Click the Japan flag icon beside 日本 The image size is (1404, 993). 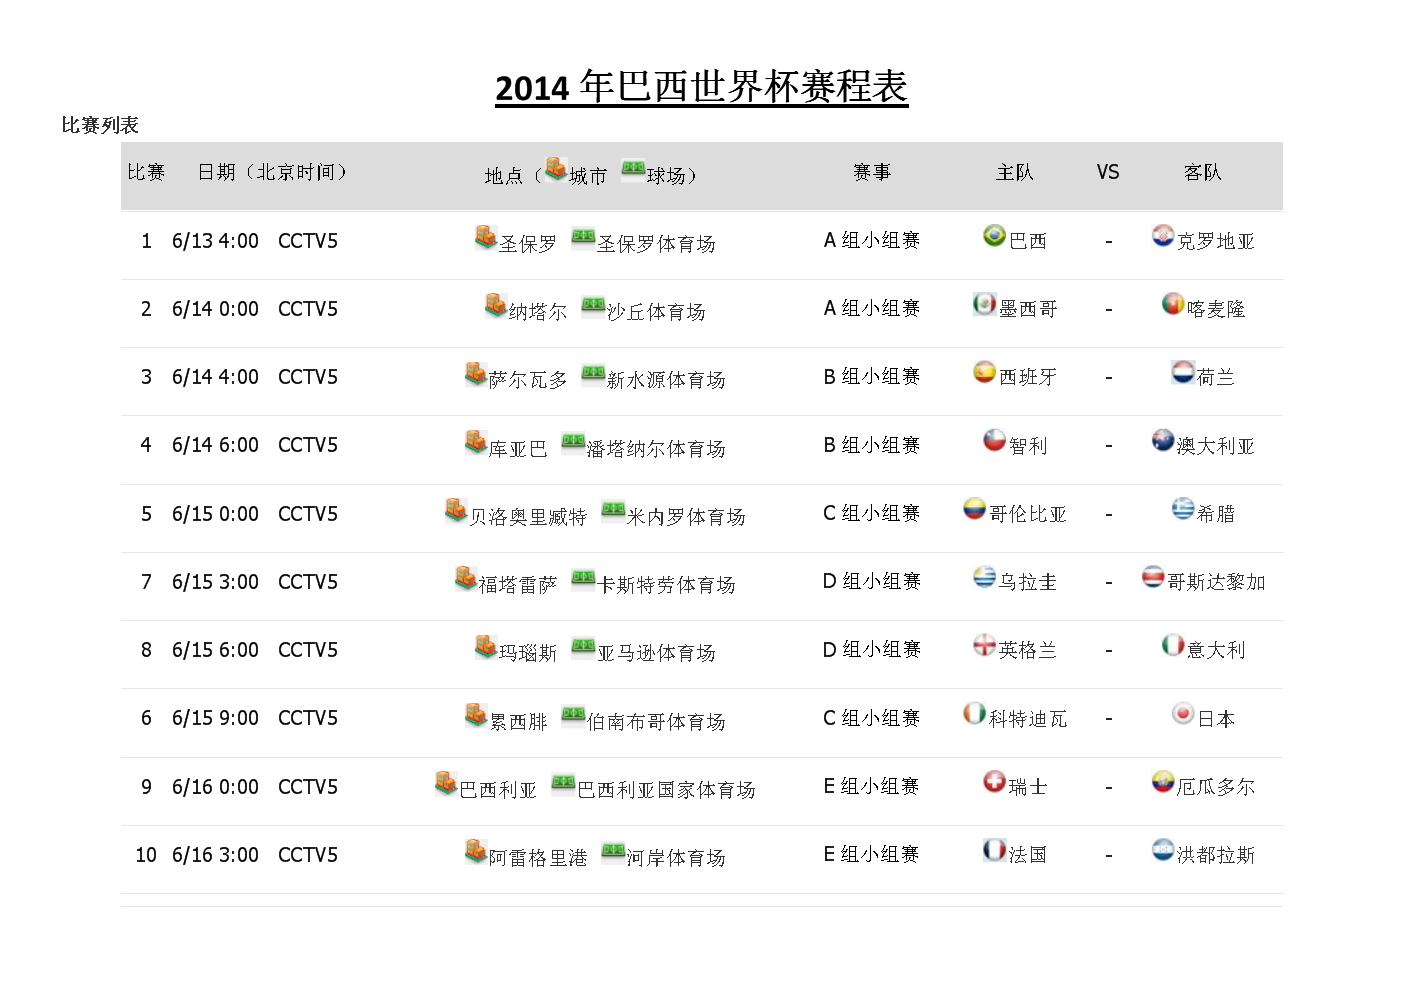pos(1182,713)
